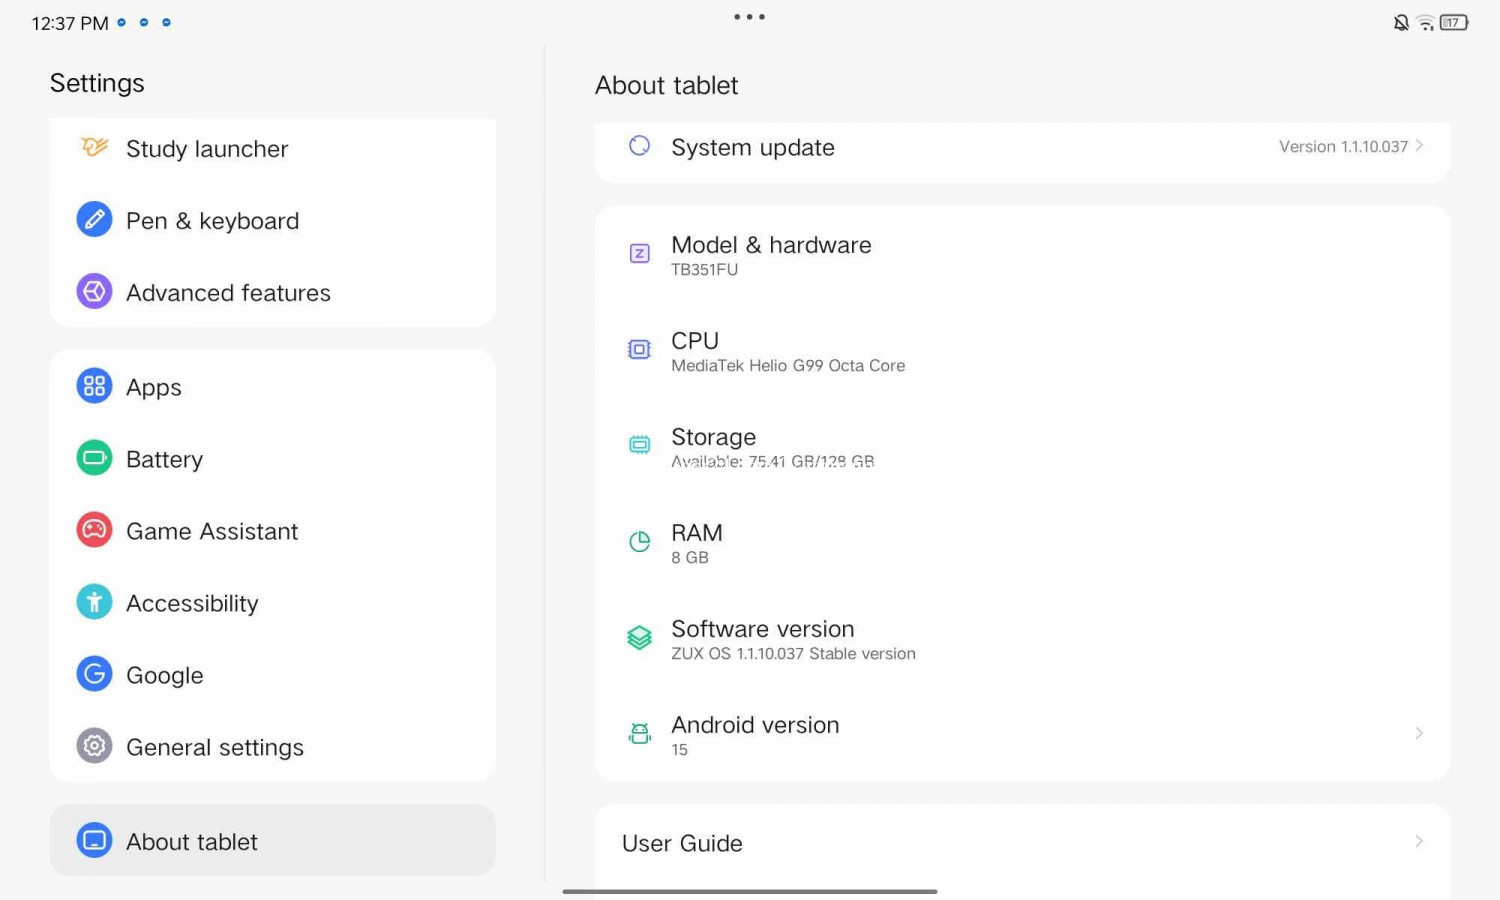This screenshot has height=900, width=1500.
Task: Click the Accessibility person icon
Action: click(x=94, y=602)
